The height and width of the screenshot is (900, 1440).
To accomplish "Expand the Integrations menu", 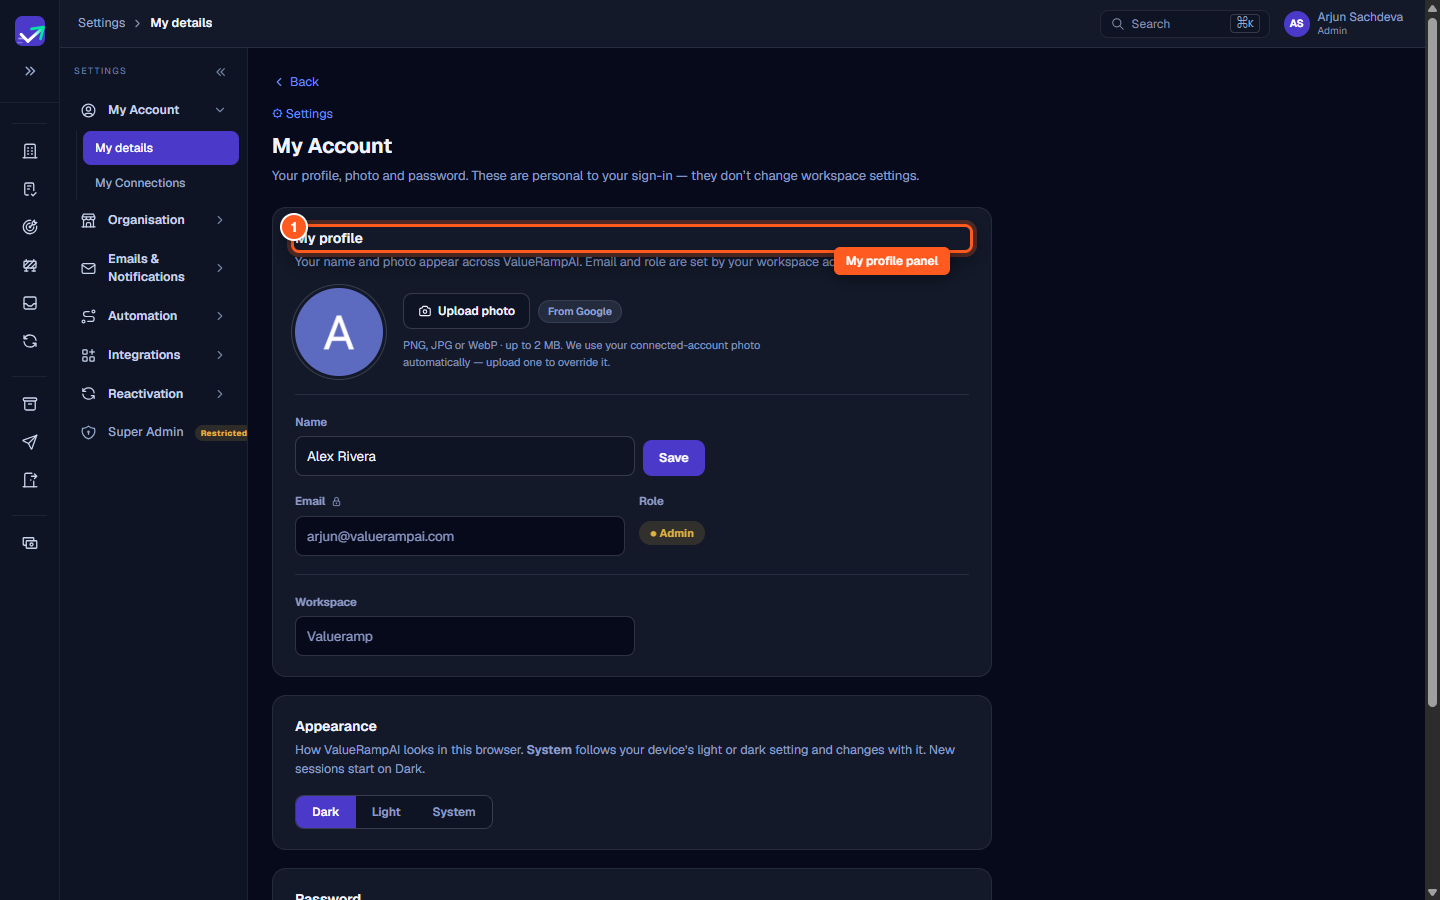I will [x=220, y=355].
